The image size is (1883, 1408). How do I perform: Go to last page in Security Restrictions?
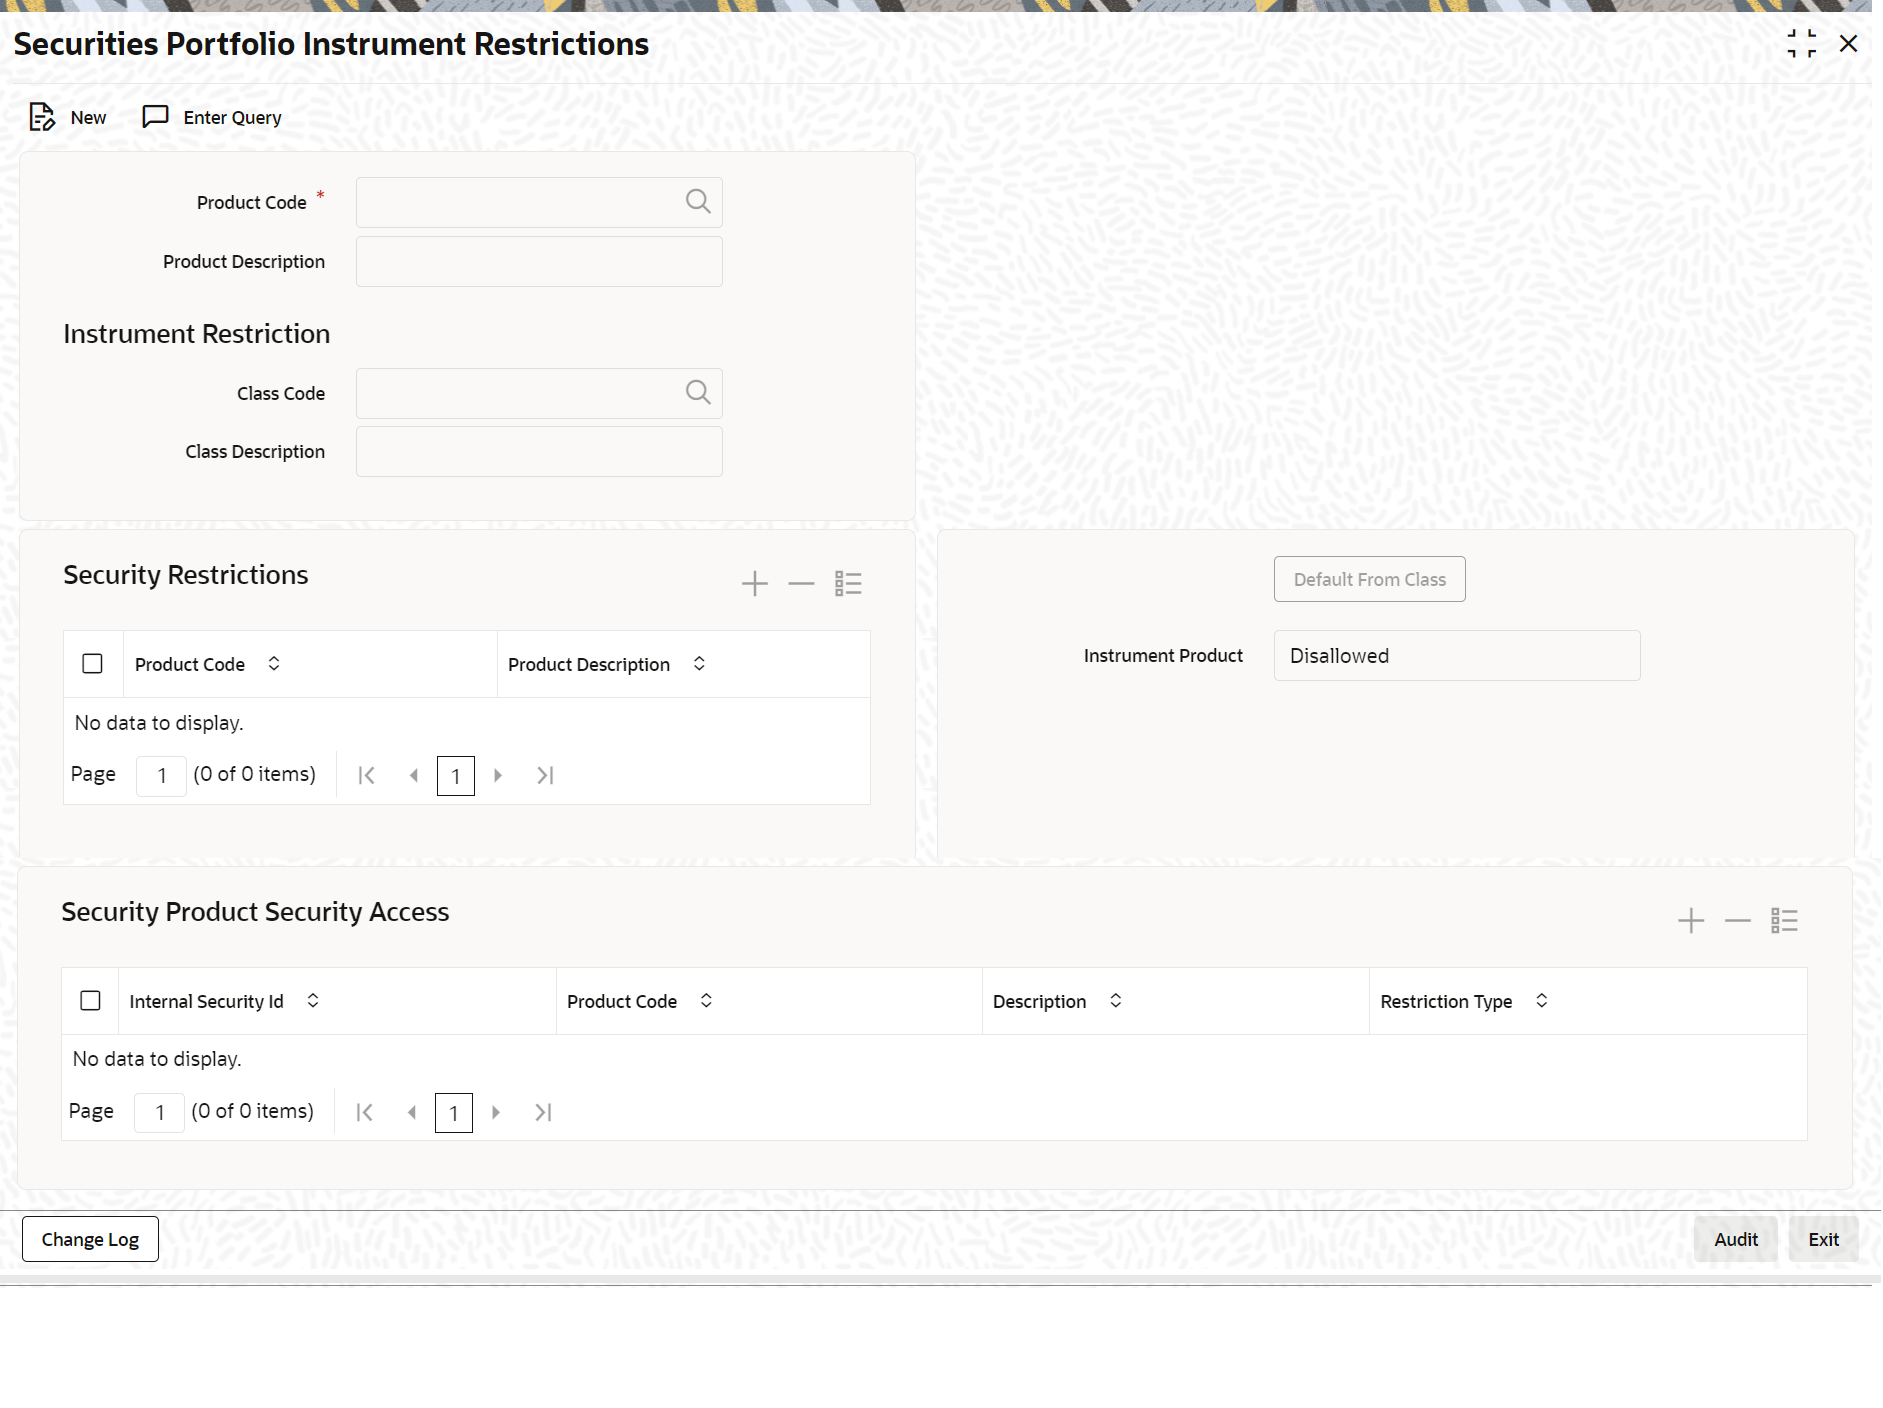pyautogui.click(x=545, y=775)
